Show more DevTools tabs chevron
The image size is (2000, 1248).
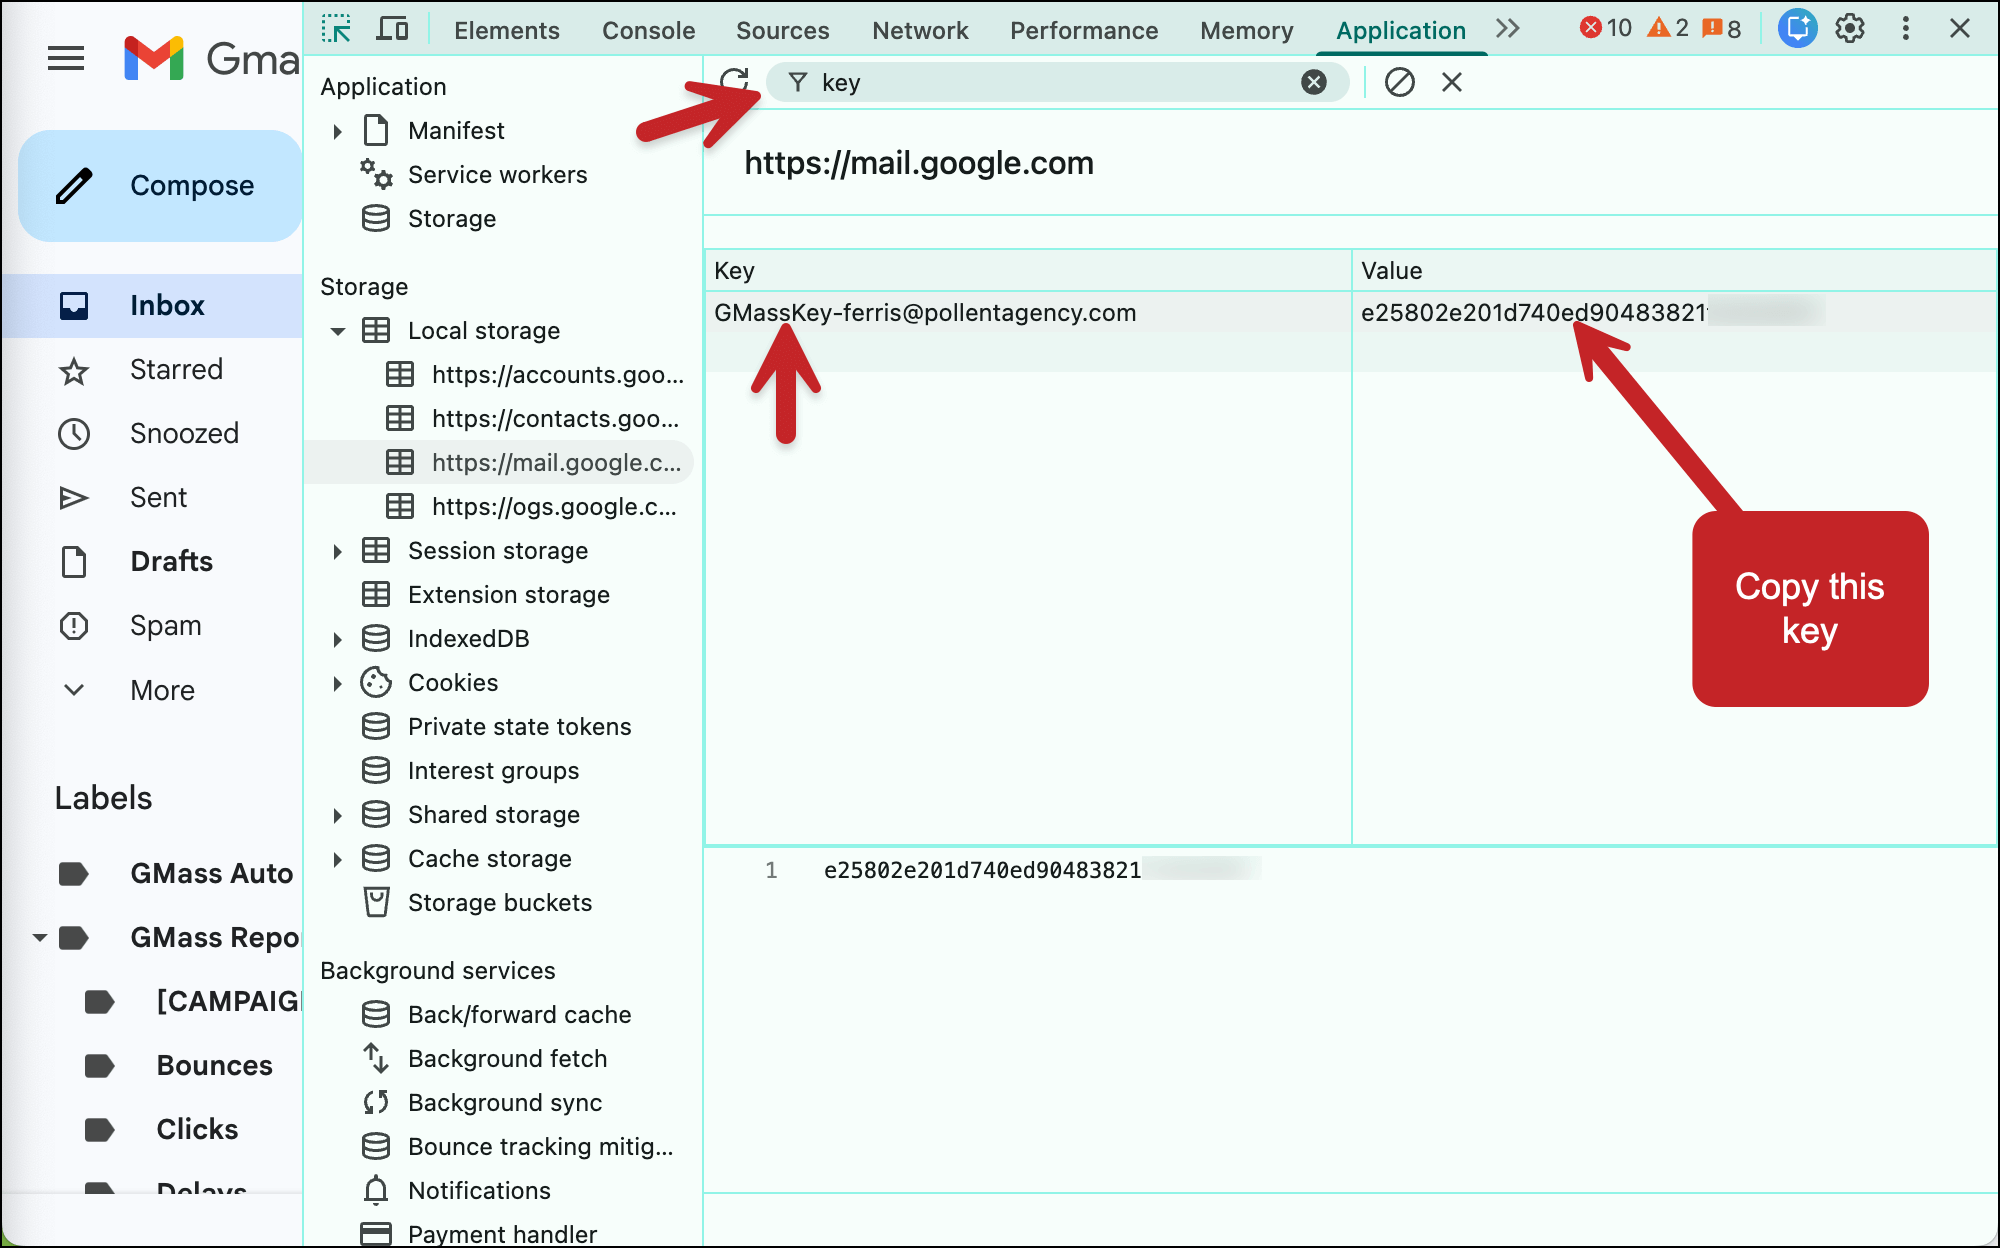pyautogui.click(x=1507, y=29)
